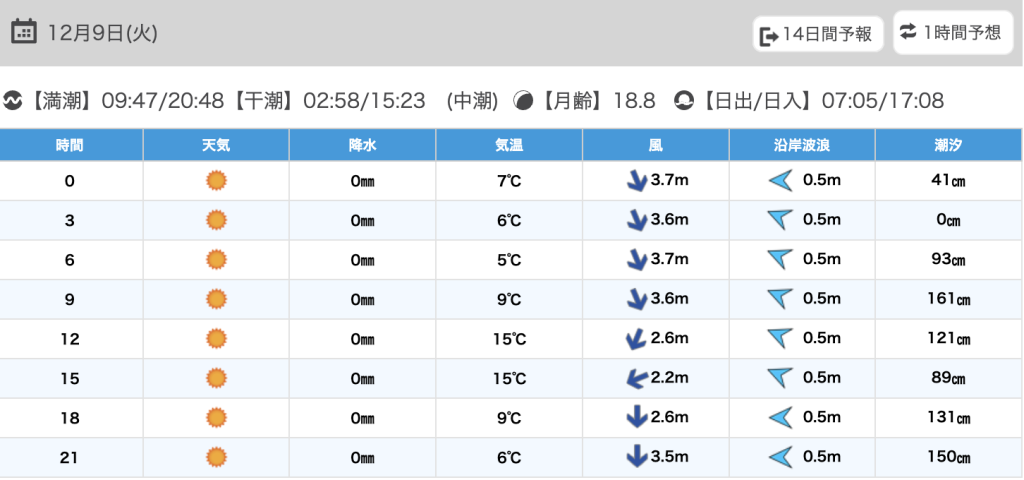The image size is (1024, 480).
Task: Click the sunny icon in the 12時 row
Action: (216, 339)
